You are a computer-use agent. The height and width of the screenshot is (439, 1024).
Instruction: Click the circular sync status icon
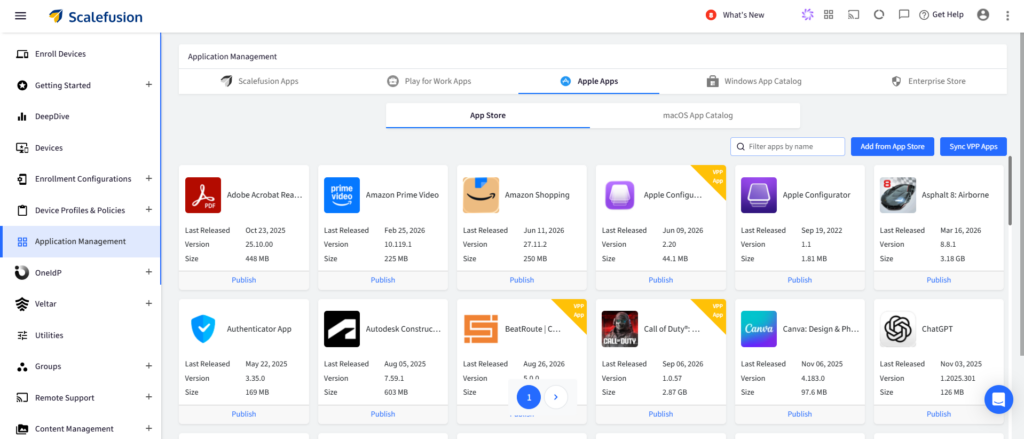click(878, 15)
